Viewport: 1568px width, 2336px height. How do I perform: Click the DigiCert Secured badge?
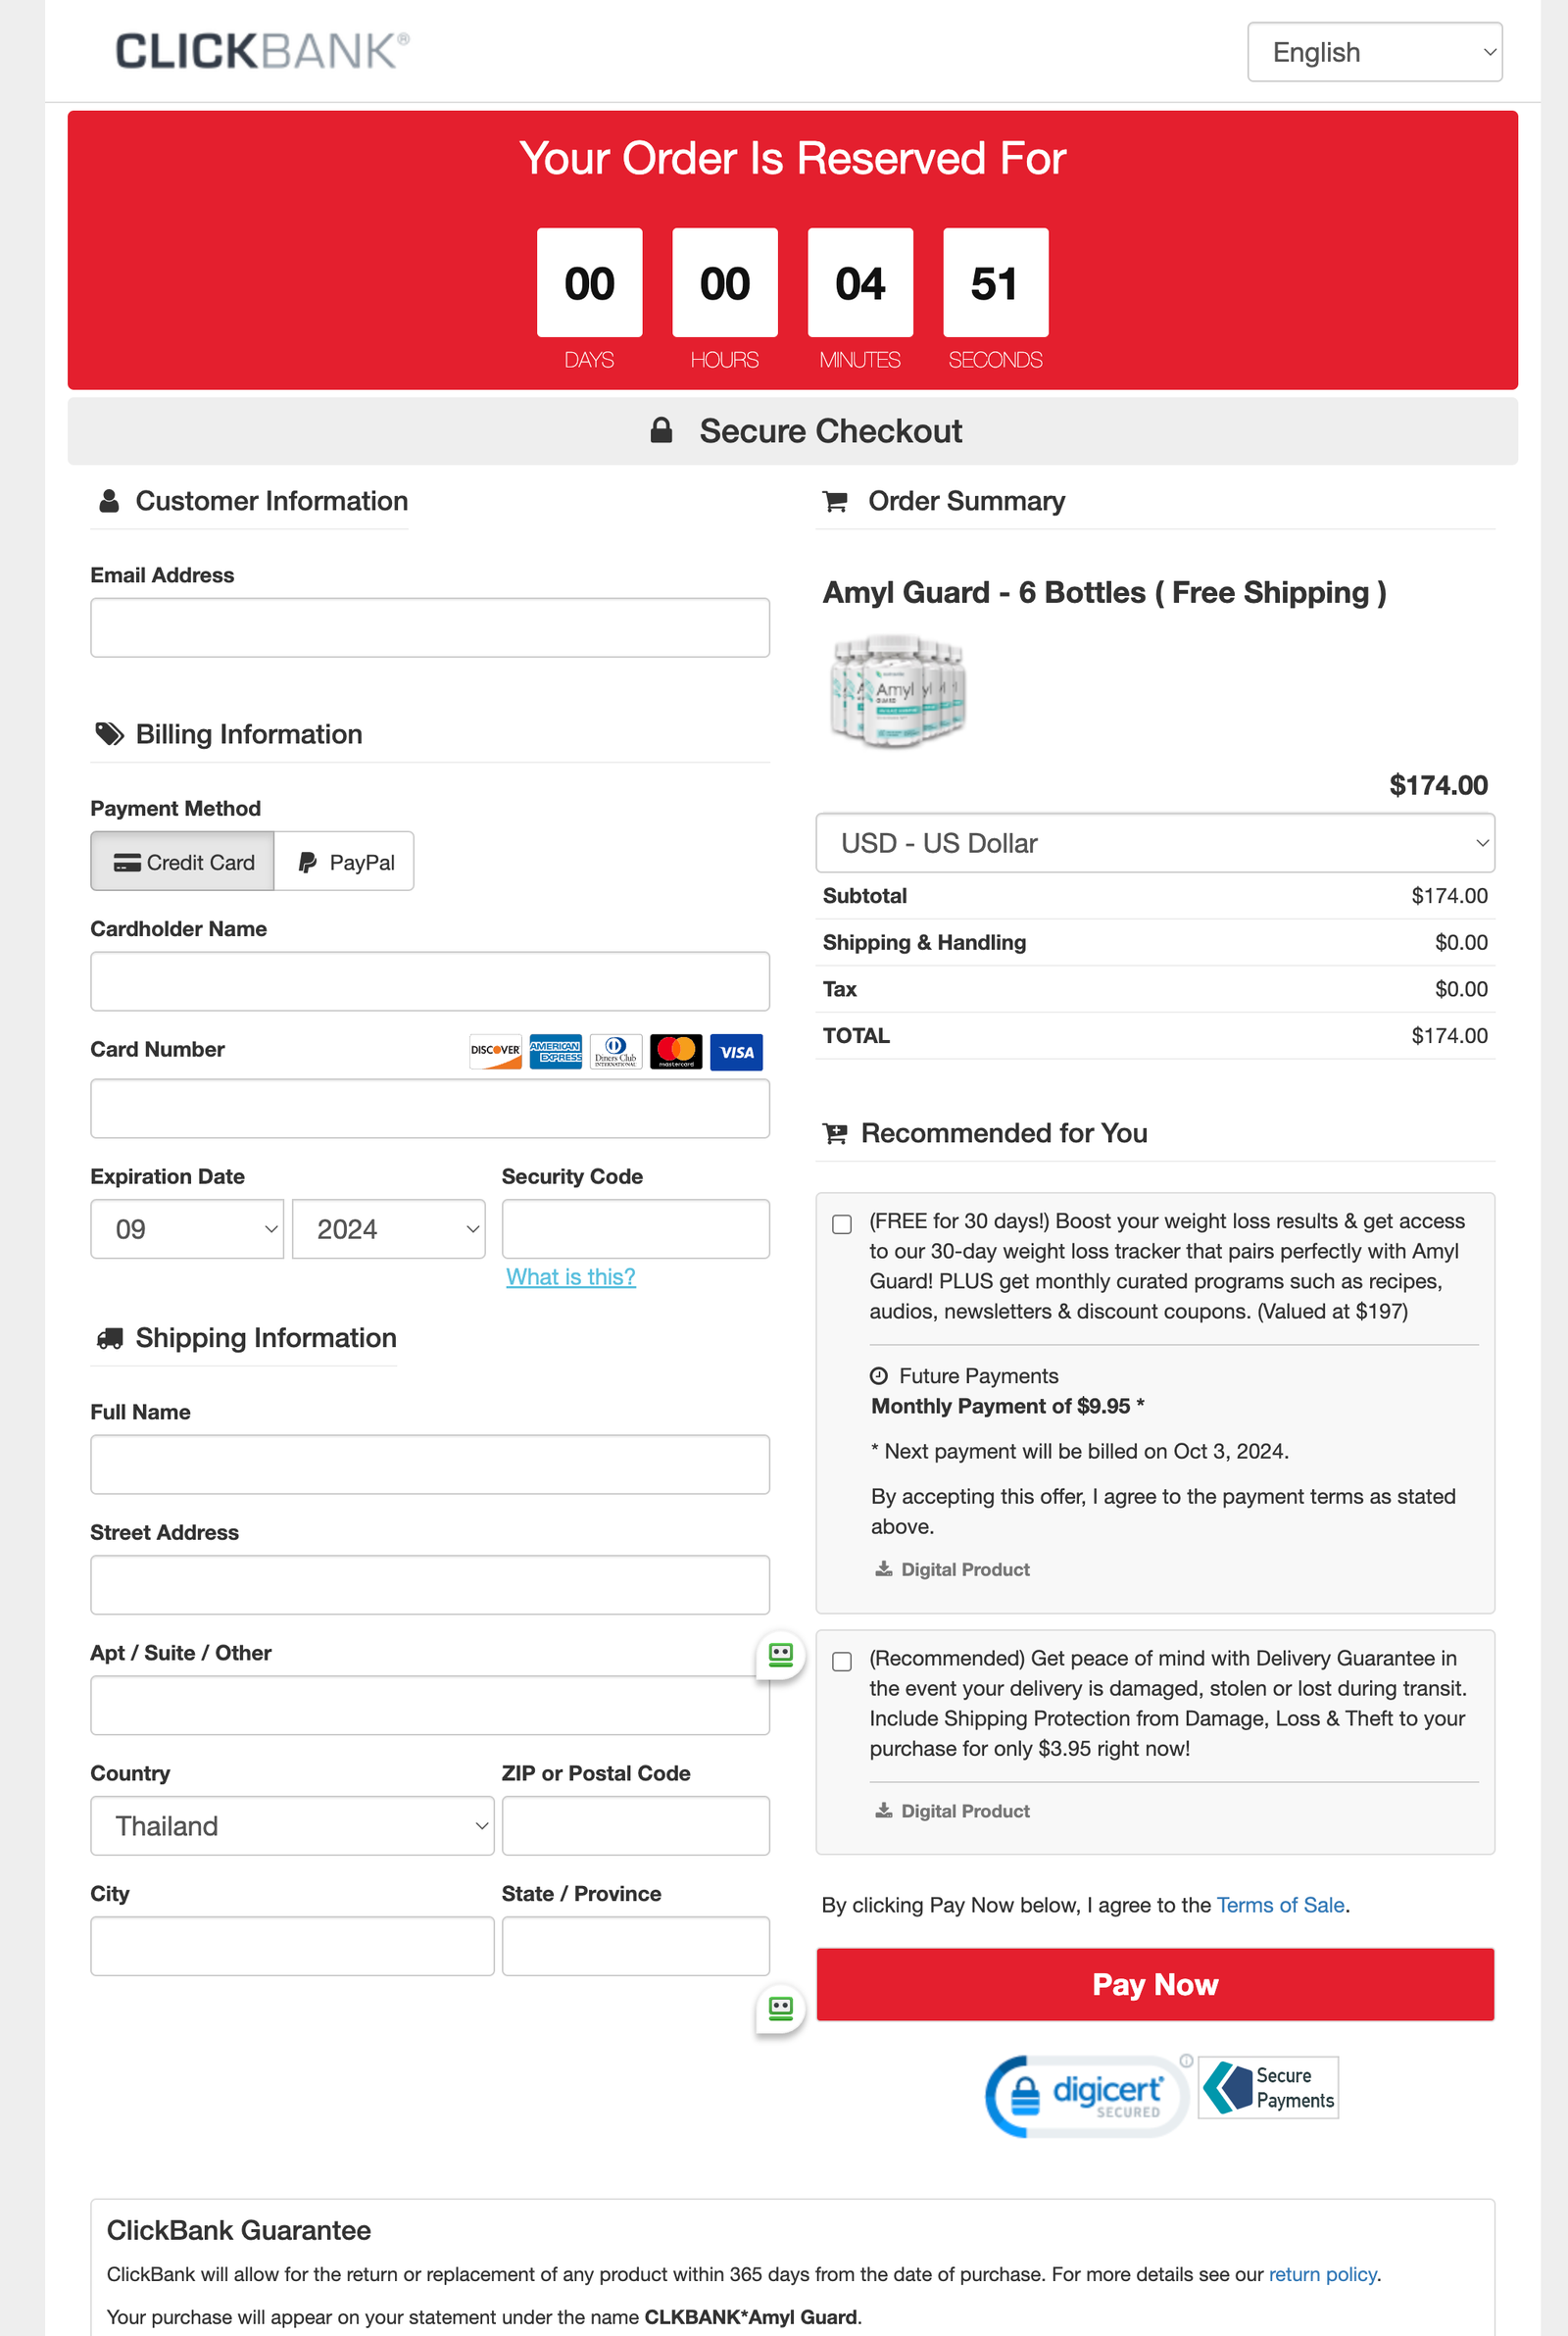tap(1087, 2094)
